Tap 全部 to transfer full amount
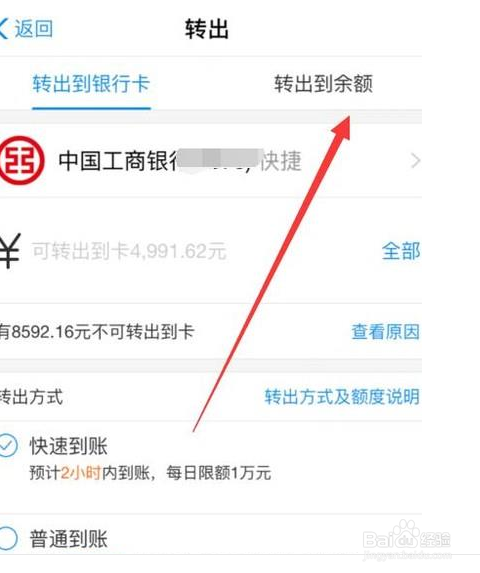Screen dimensions: 480x573 click(x=401, y=251)
